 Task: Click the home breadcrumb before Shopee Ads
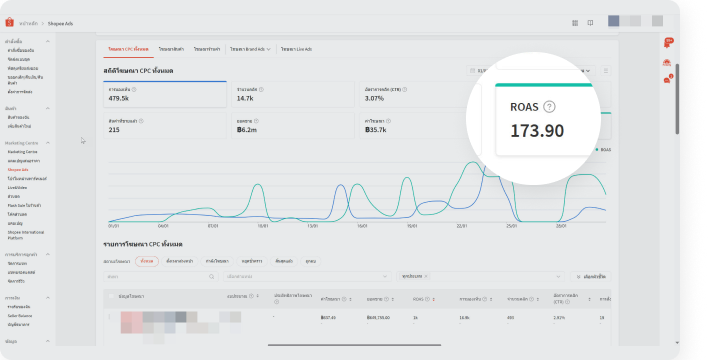(x=28, y=23)
